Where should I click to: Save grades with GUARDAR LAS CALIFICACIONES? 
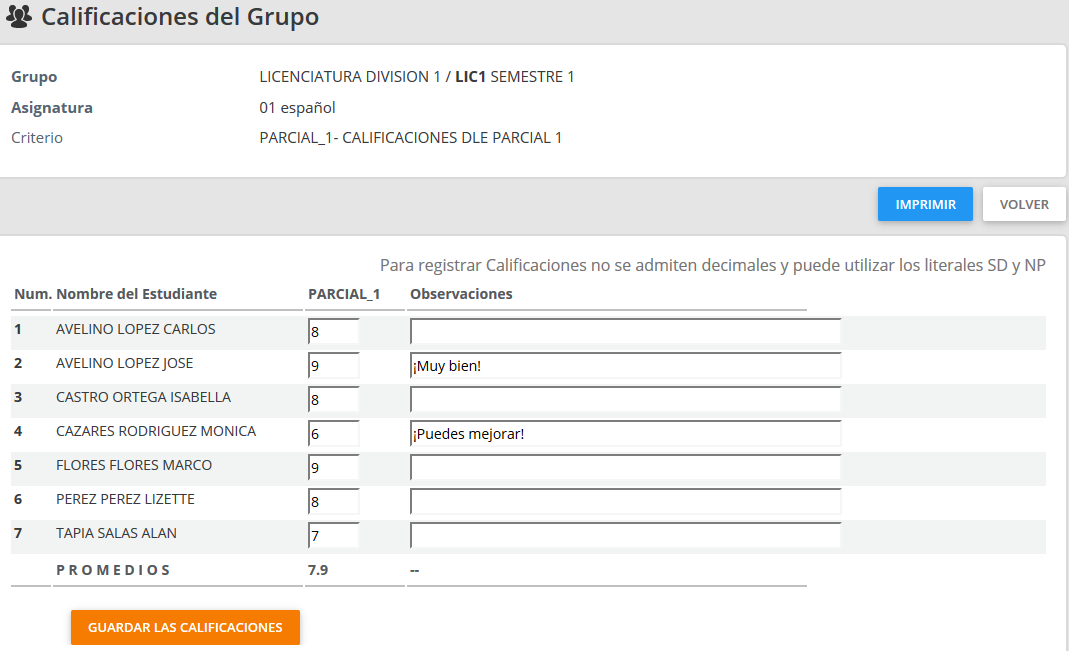click(185, 627)
